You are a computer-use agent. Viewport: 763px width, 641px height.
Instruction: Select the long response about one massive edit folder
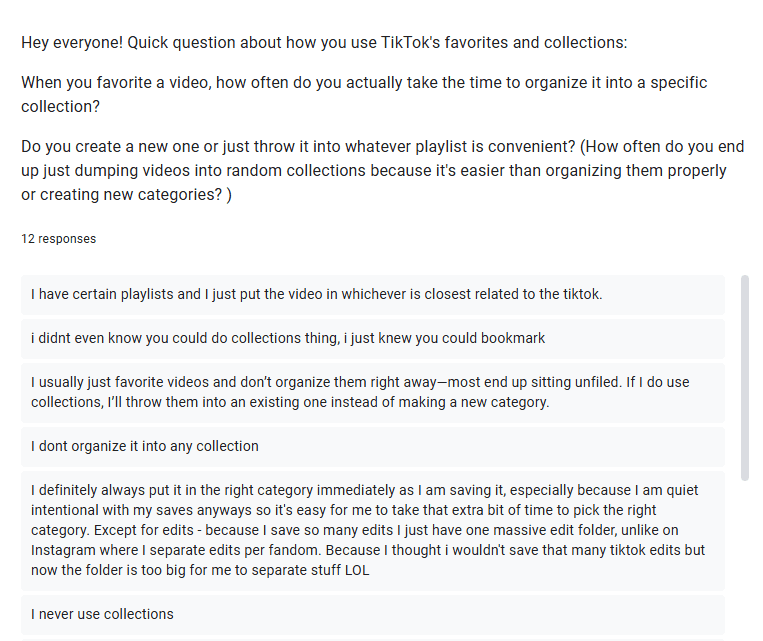click(372, 530)
